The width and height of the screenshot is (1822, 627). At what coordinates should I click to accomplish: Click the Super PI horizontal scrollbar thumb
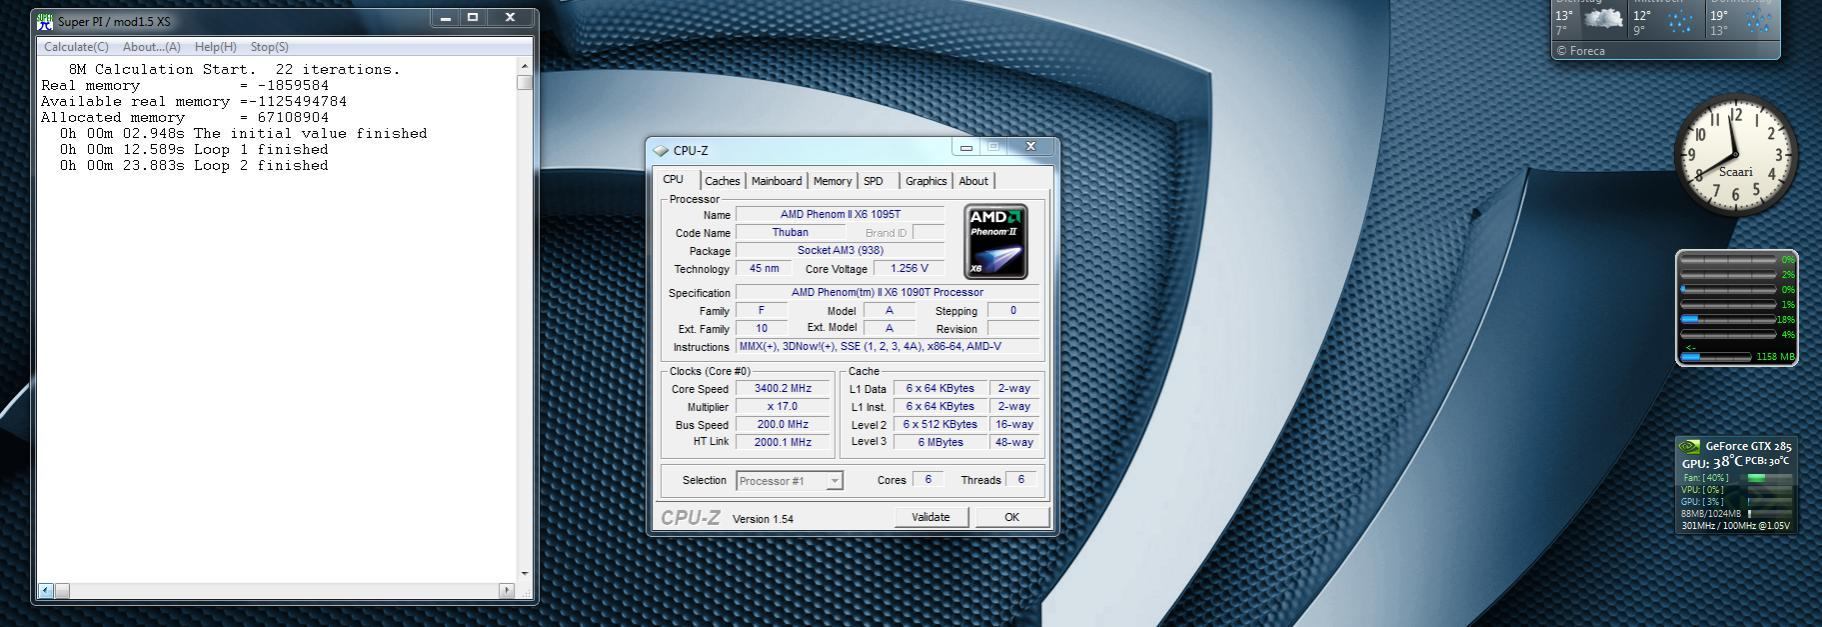(61, 590)
